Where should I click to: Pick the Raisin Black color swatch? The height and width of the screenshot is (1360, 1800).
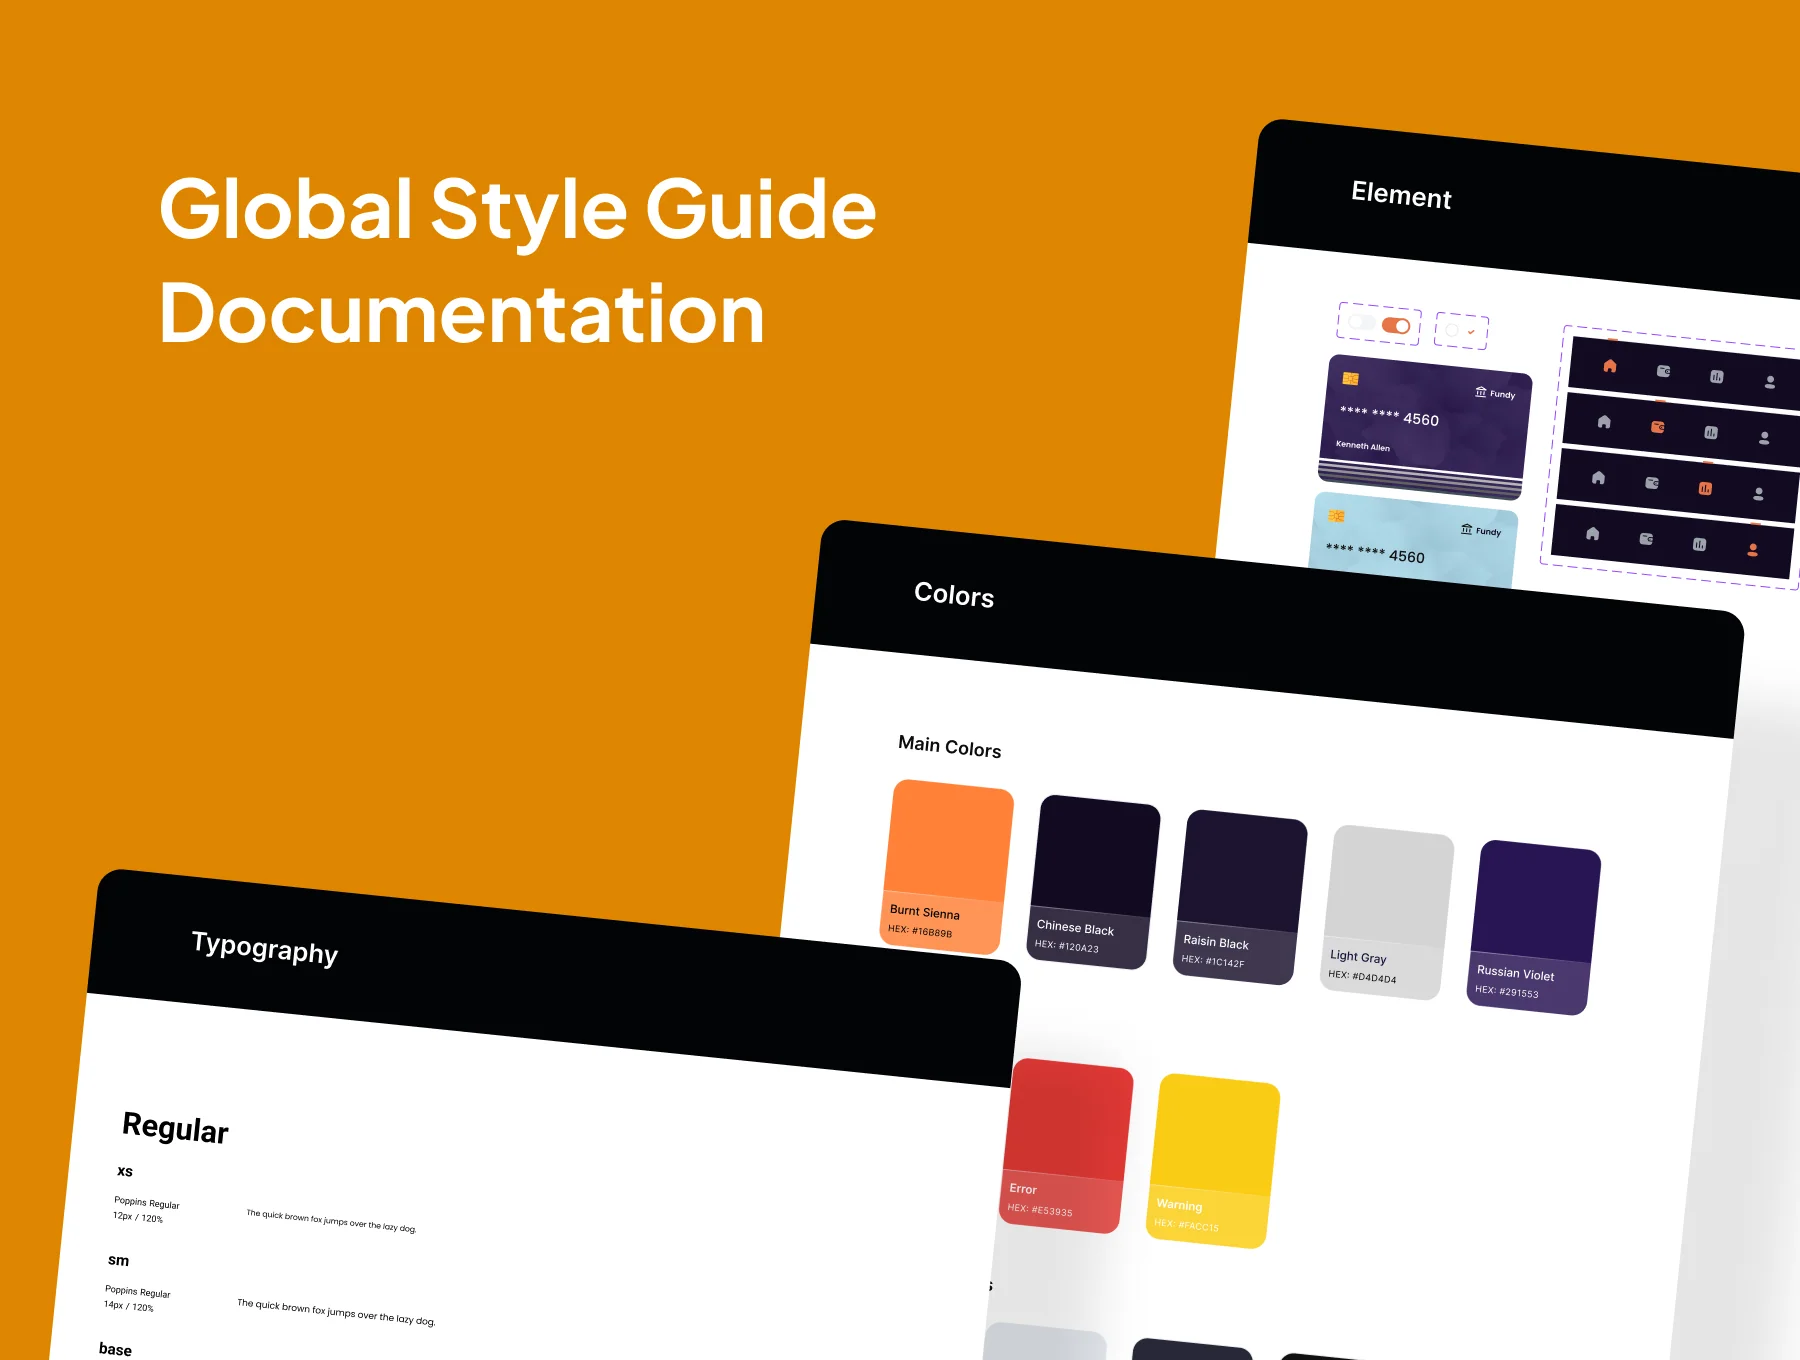click(x=1240, y=897)
